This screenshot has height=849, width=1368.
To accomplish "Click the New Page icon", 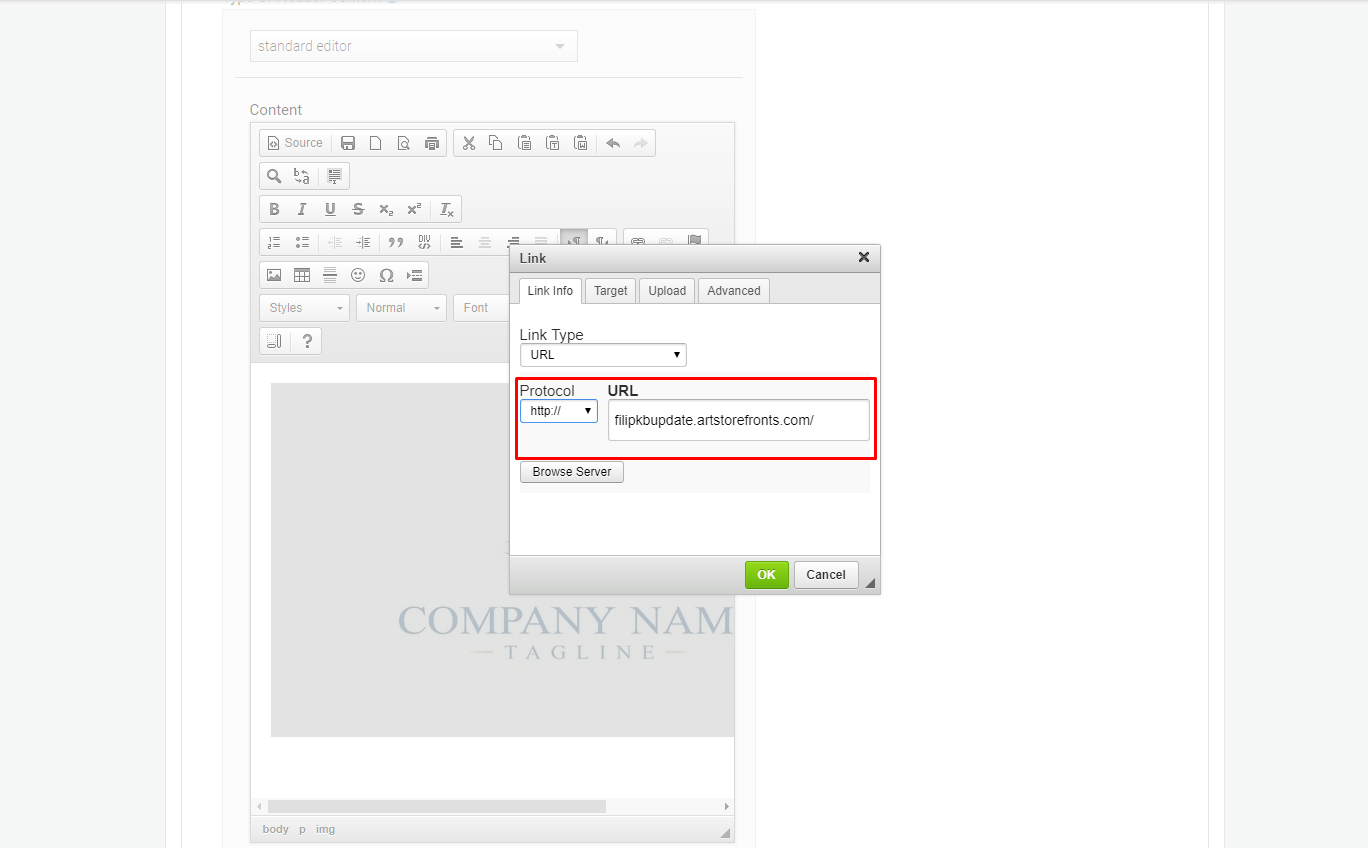I will tap(376, 143).
